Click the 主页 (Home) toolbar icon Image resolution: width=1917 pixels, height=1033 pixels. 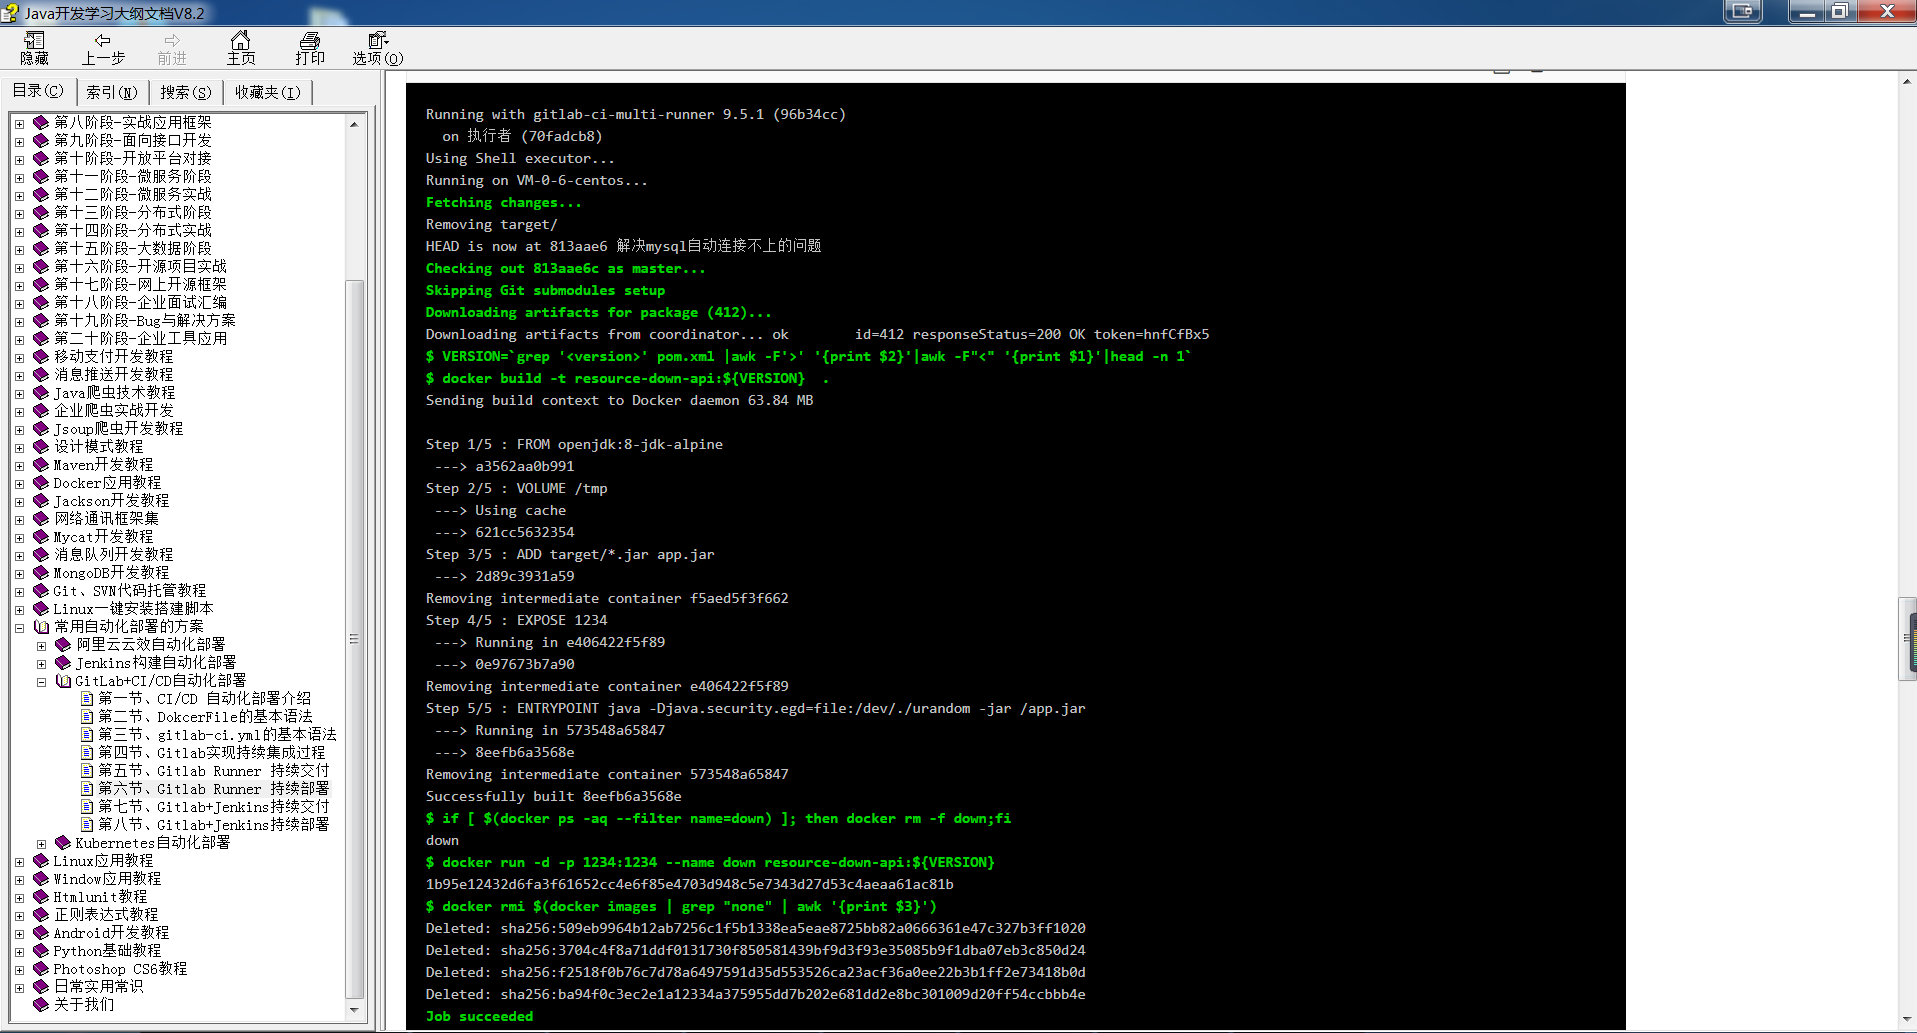241,48
